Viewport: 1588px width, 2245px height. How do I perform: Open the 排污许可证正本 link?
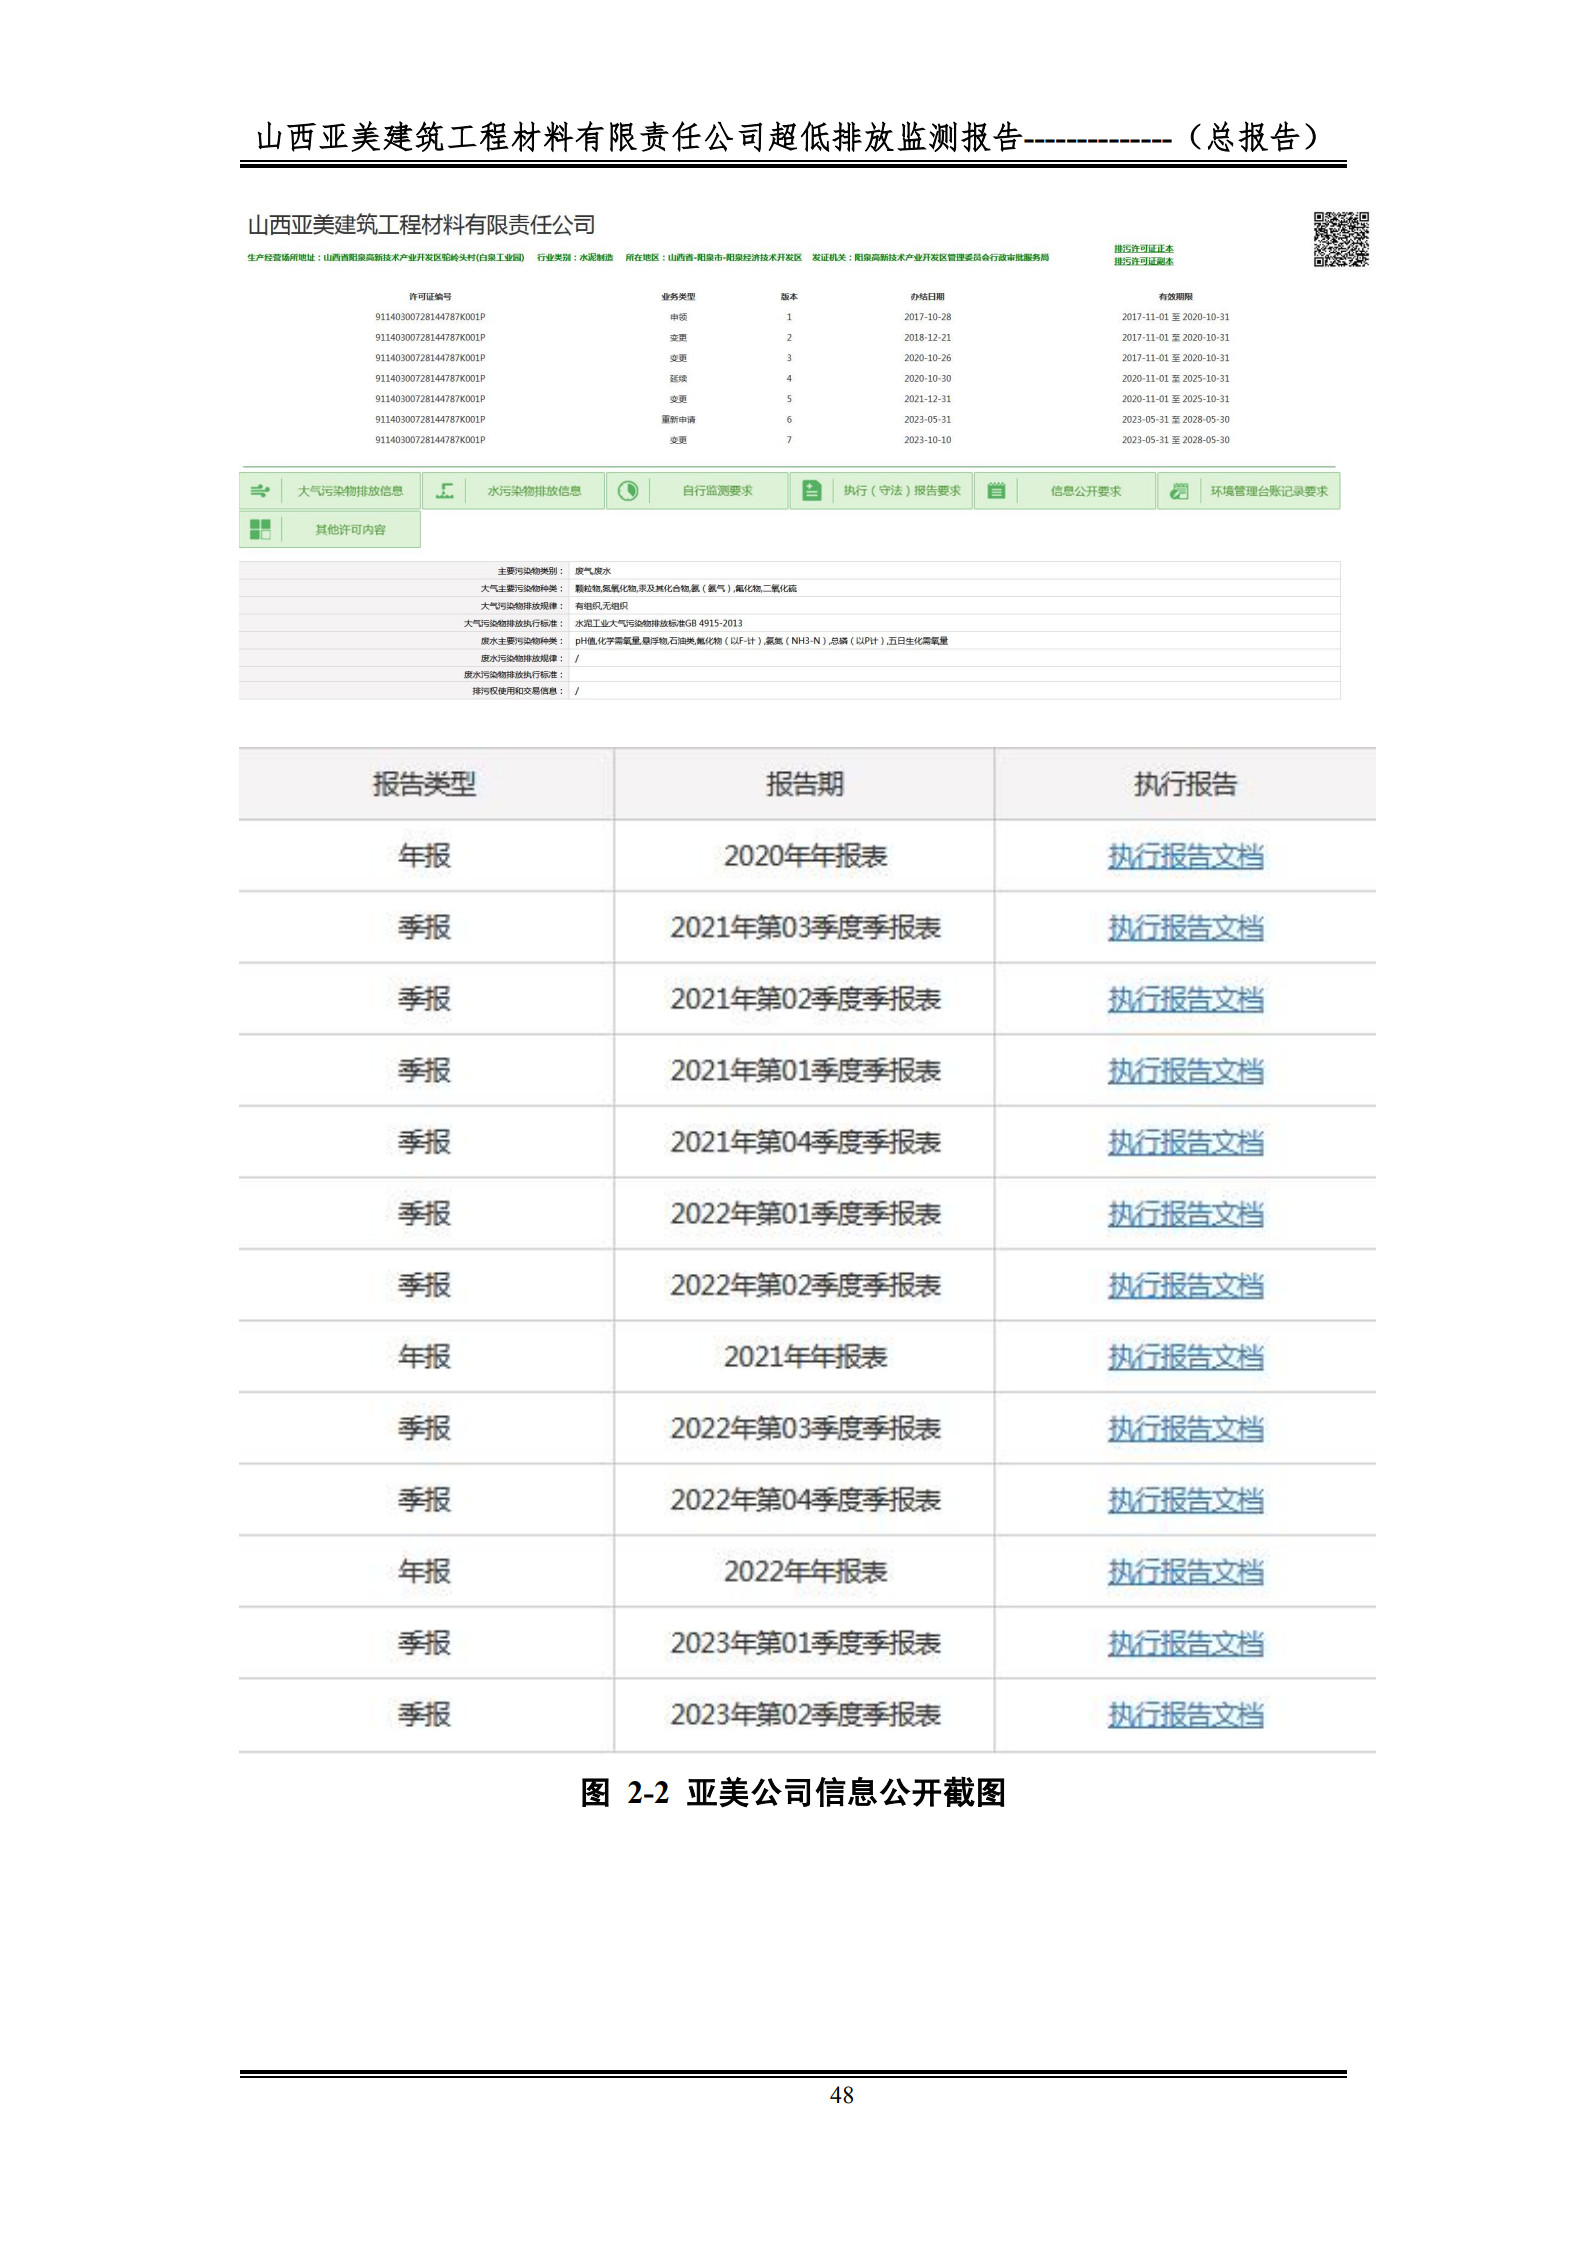tap(1144, 249)
